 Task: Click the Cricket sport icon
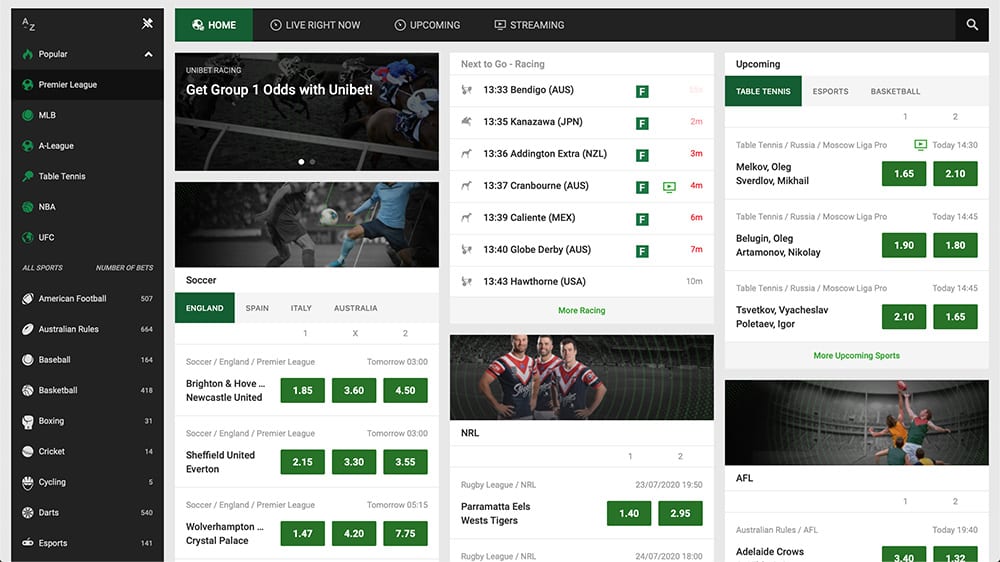[27, 452]
